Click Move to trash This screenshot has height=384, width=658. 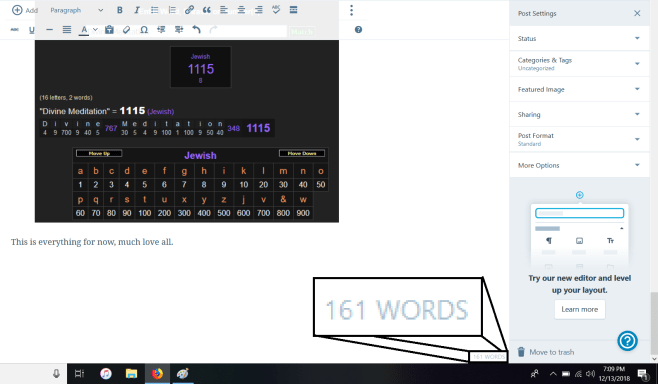[546, 352]
